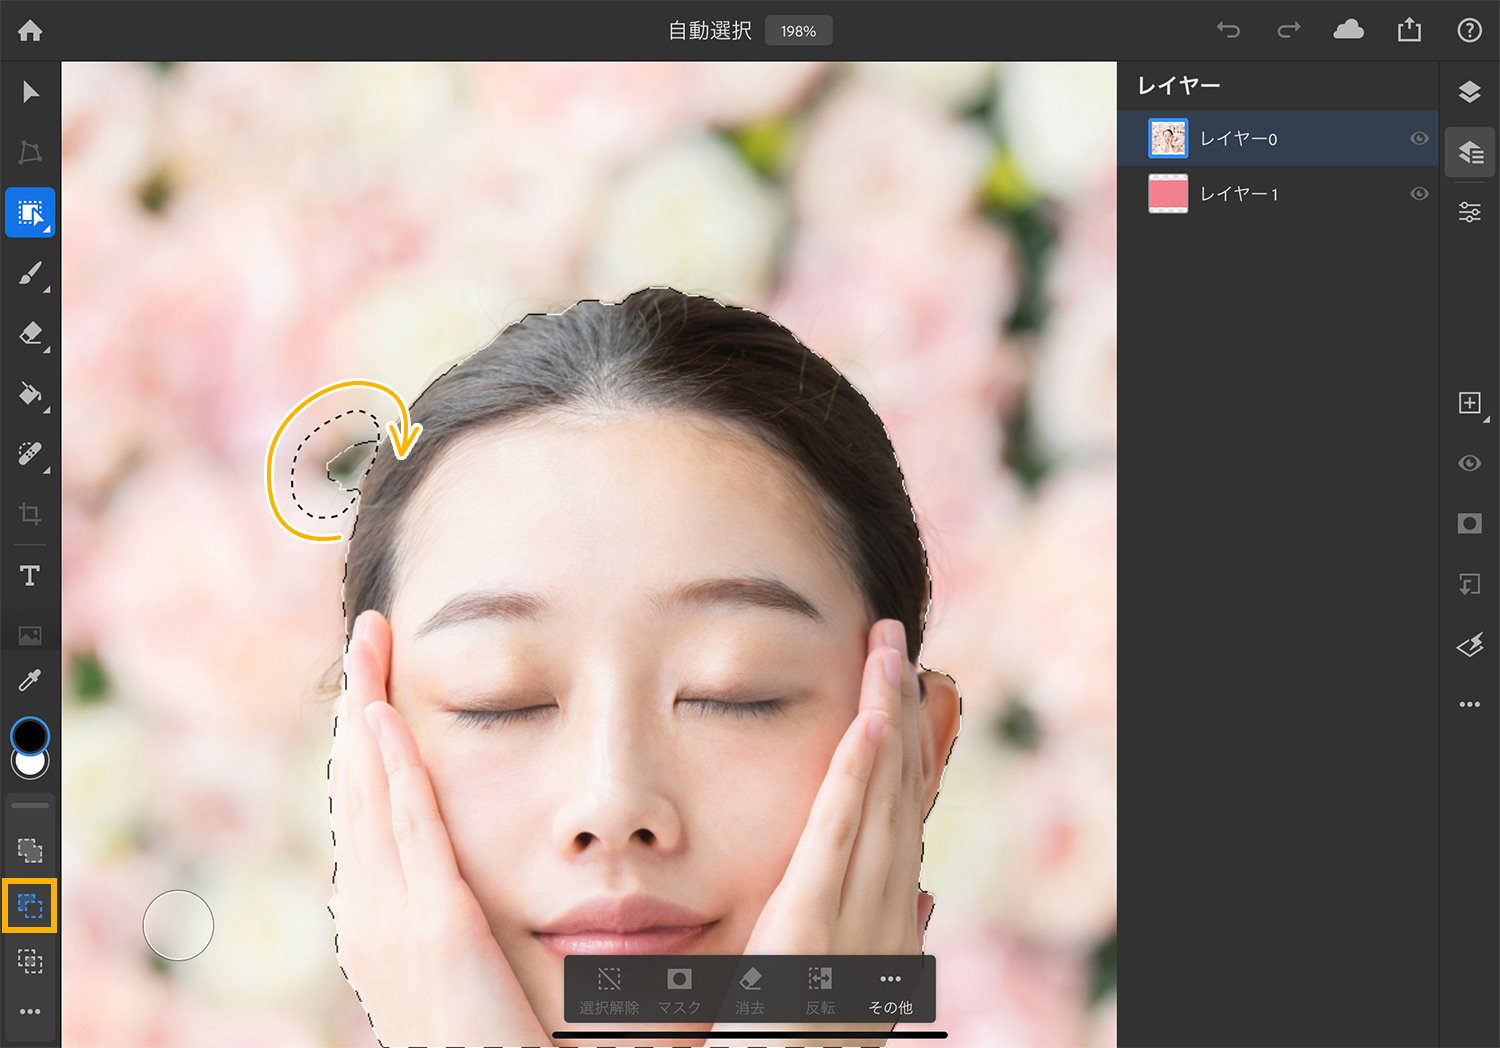Add a new layer
Screen dimensions: 1500x1048
pos(1469,403)
